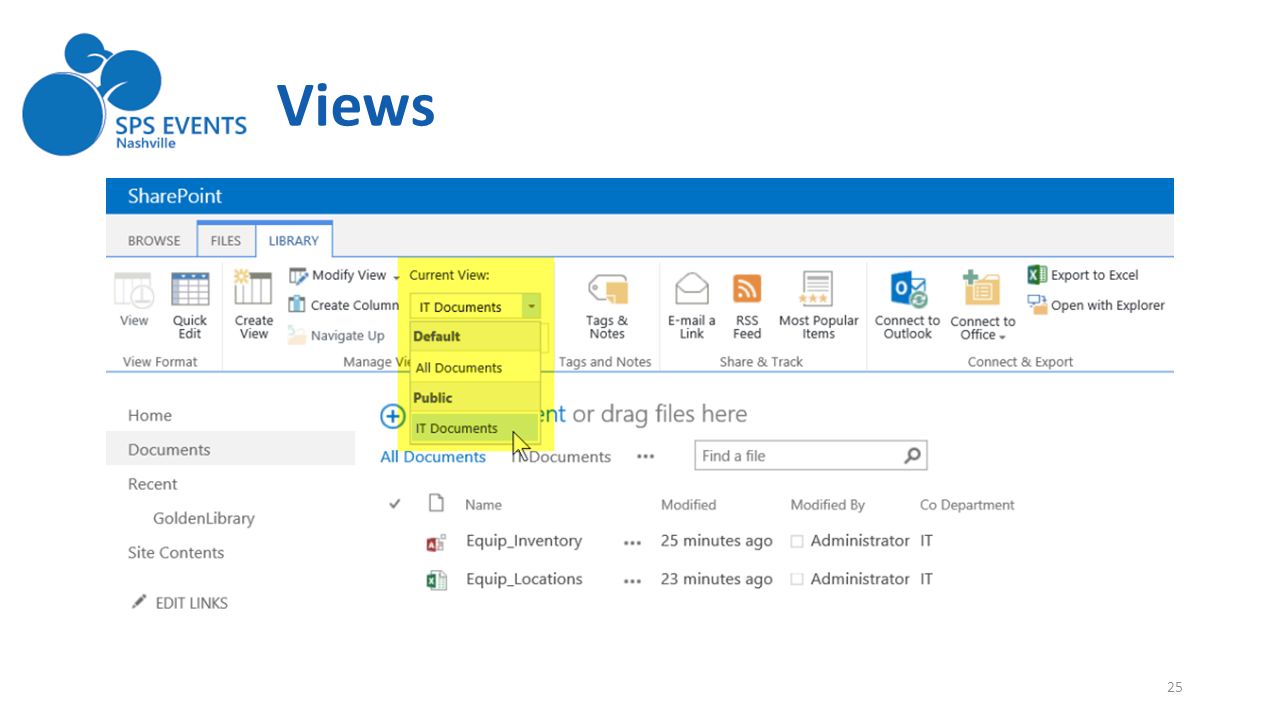Image resolution: width=1280 pixels, height=720 pixels.
Task: Open the views ellipsis next to IT Documents
Action: (x=646, y=456)
